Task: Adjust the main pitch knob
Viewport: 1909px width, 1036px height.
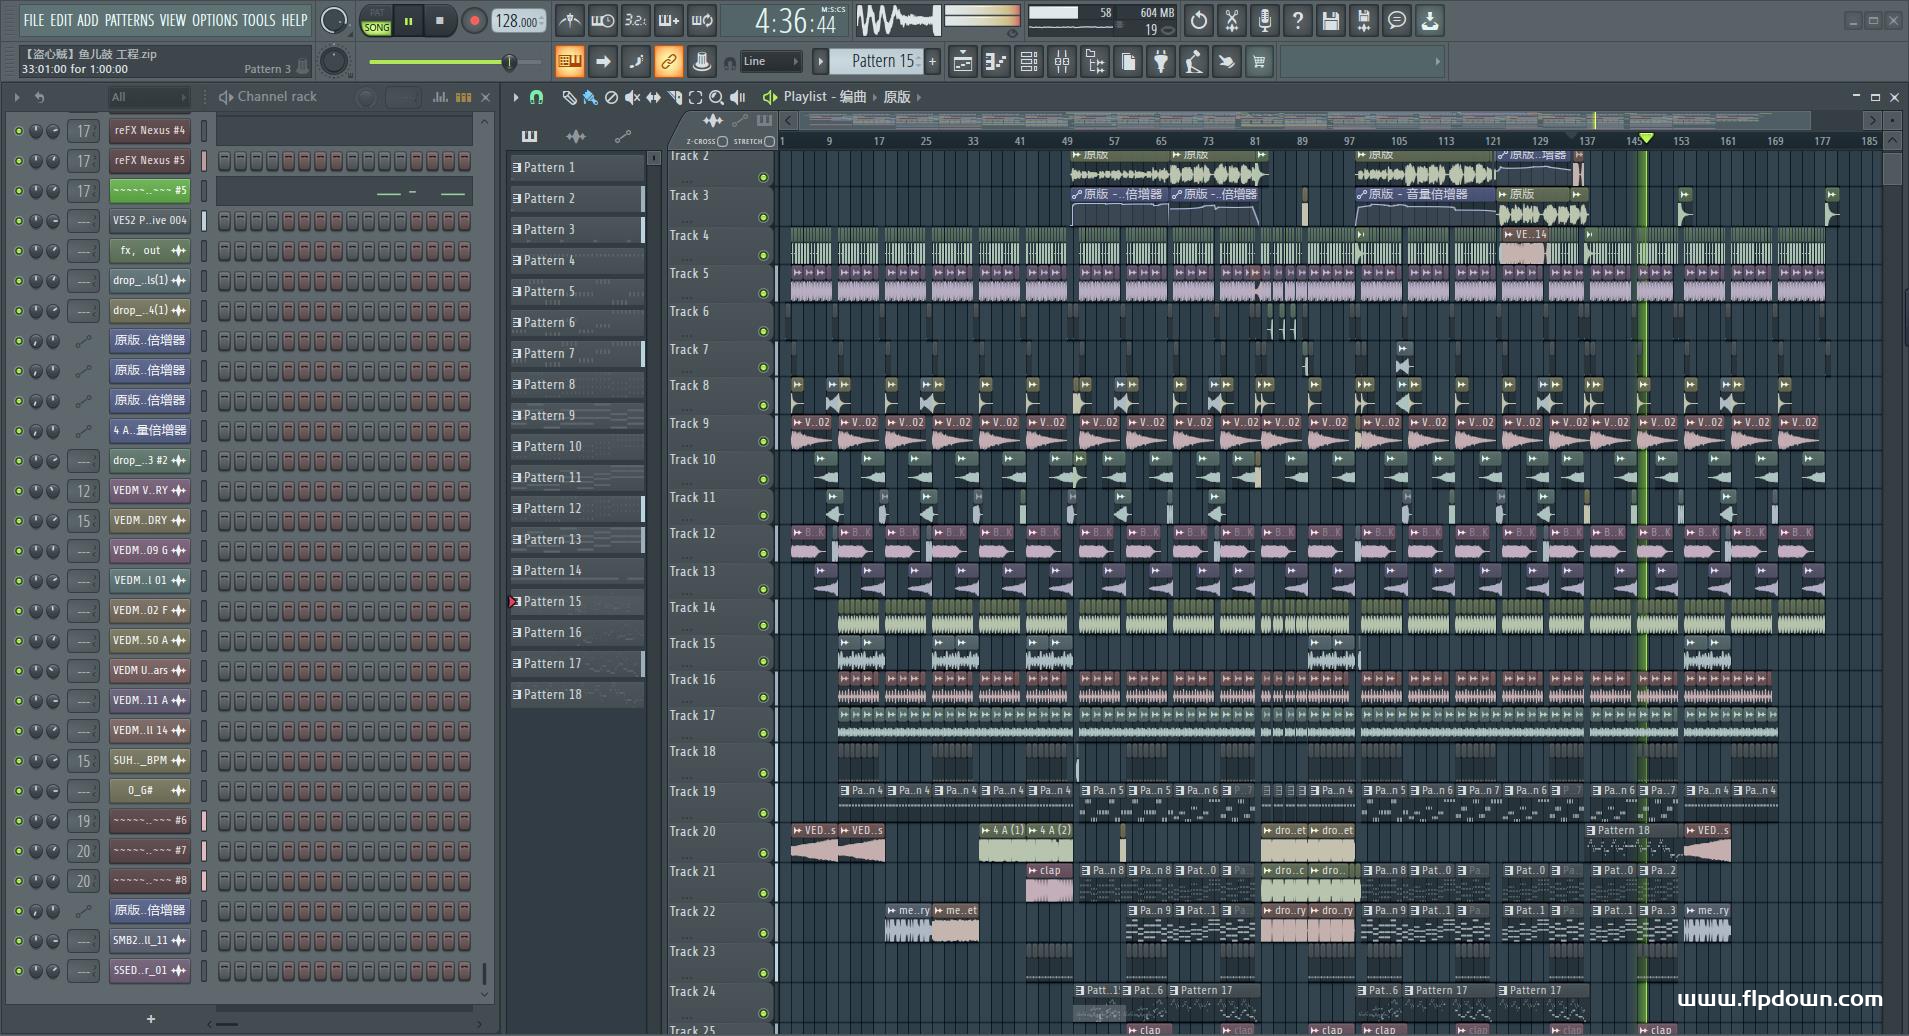Action: (x=334, y=62)
